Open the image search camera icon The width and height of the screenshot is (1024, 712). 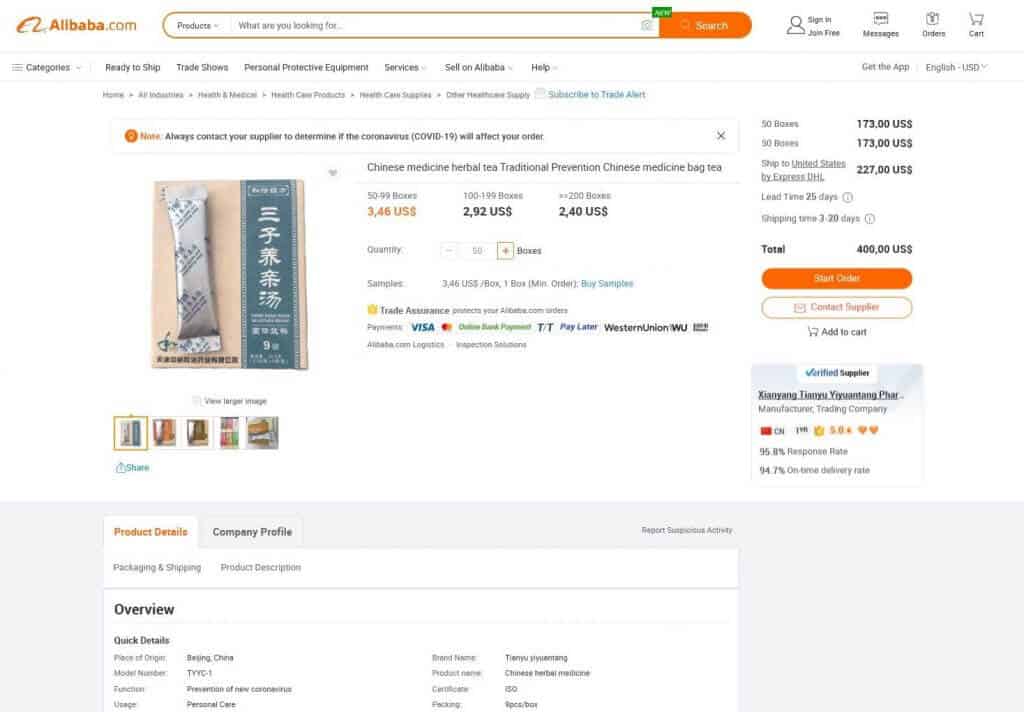tap(646, 25)
